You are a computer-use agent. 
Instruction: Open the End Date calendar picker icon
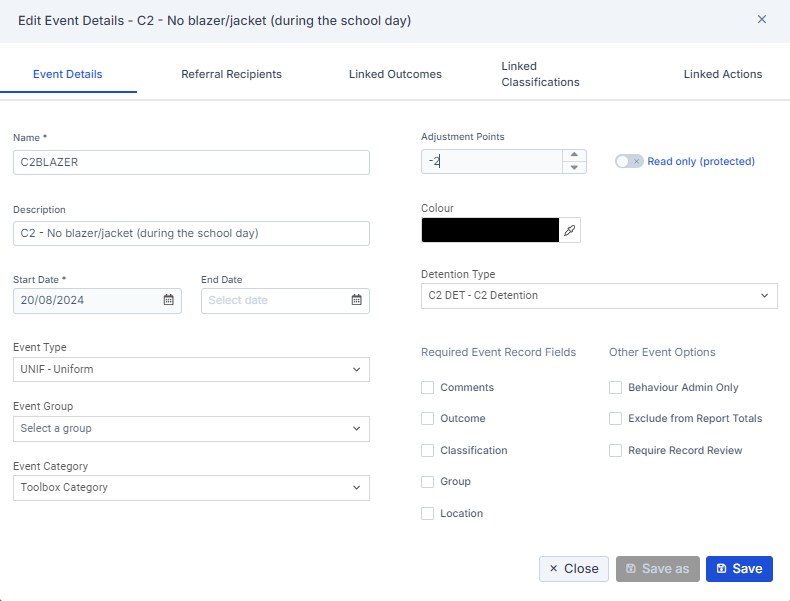pyautogui.click(x=356, y=300)
